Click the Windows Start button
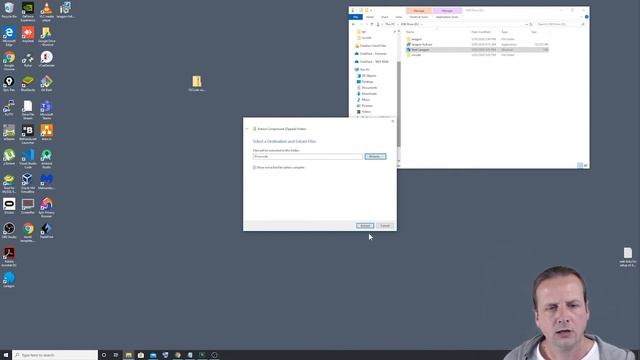The image size is (640, 360). tap(6, 355)
